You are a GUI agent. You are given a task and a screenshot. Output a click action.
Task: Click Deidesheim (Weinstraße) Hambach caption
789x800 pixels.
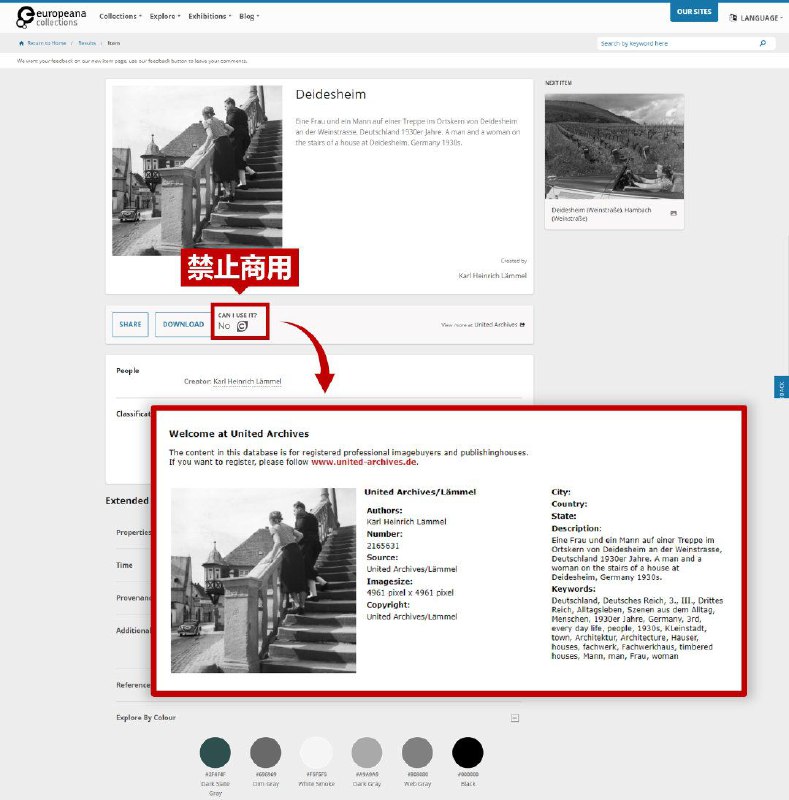coord(601,214)
